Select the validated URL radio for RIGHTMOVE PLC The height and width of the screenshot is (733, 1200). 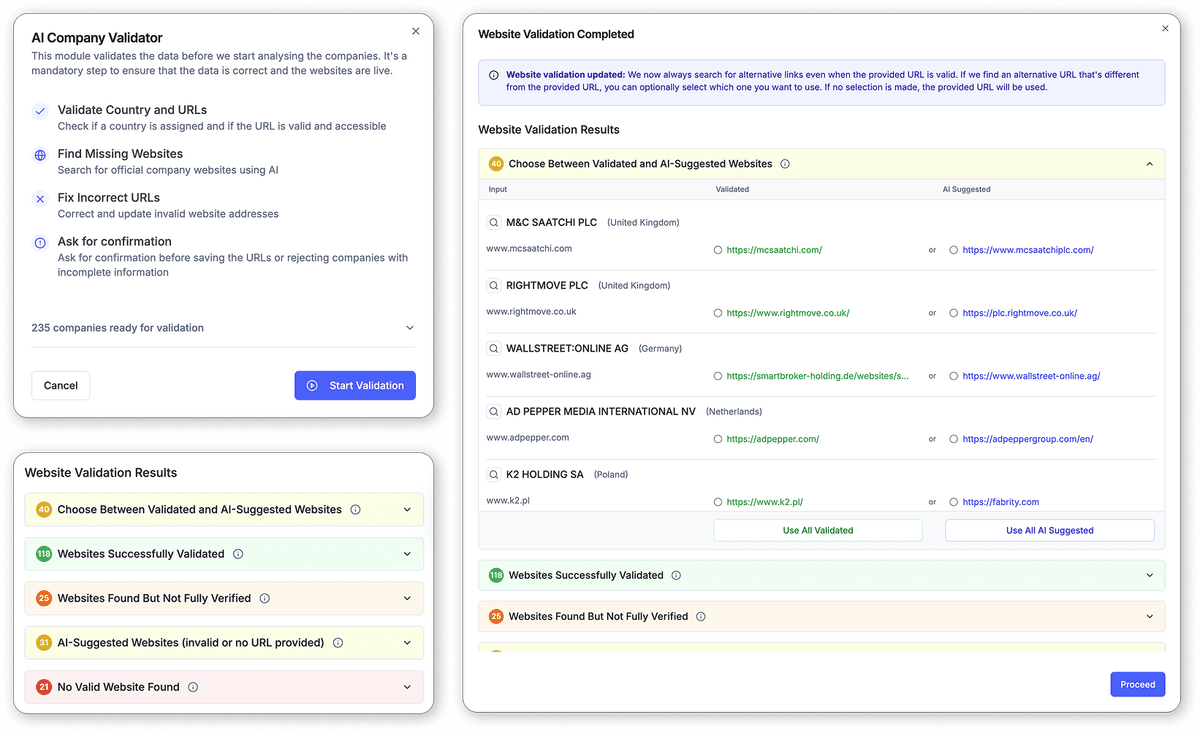[x=717, y=312]
